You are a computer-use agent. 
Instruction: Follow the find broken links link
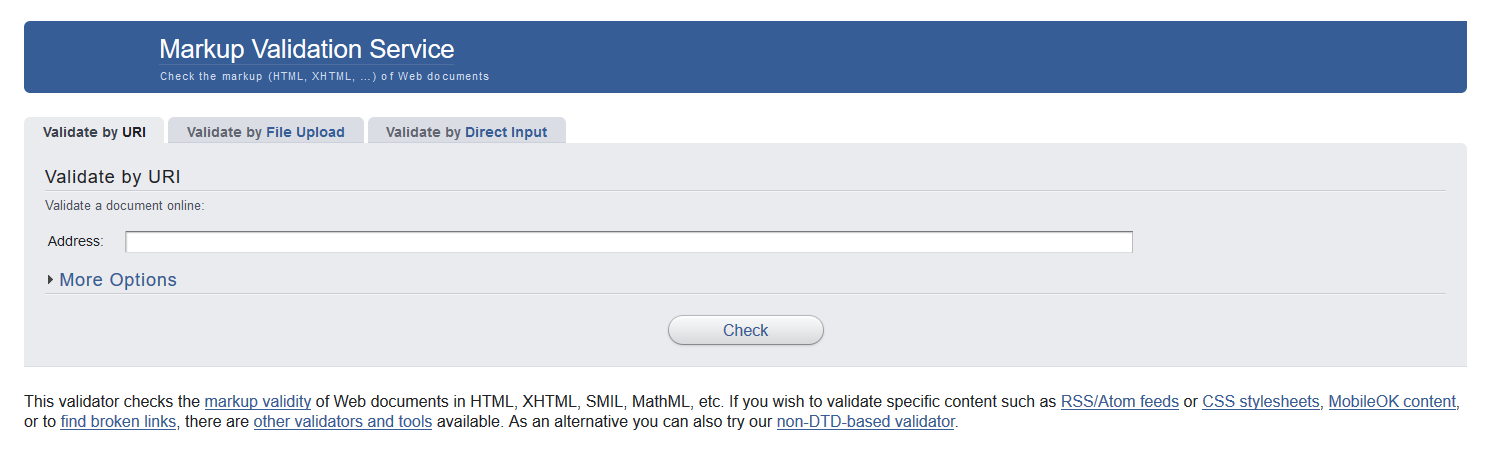(x=119, y=422)
